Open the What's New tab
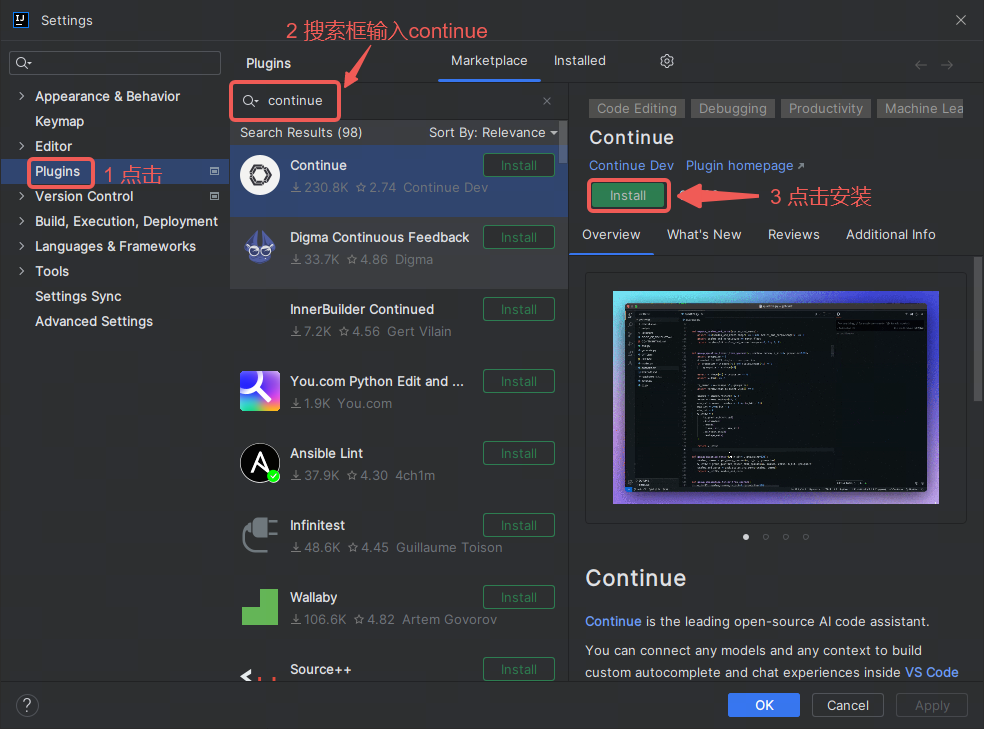Screen dimensions: 984x729 (703, 235)
